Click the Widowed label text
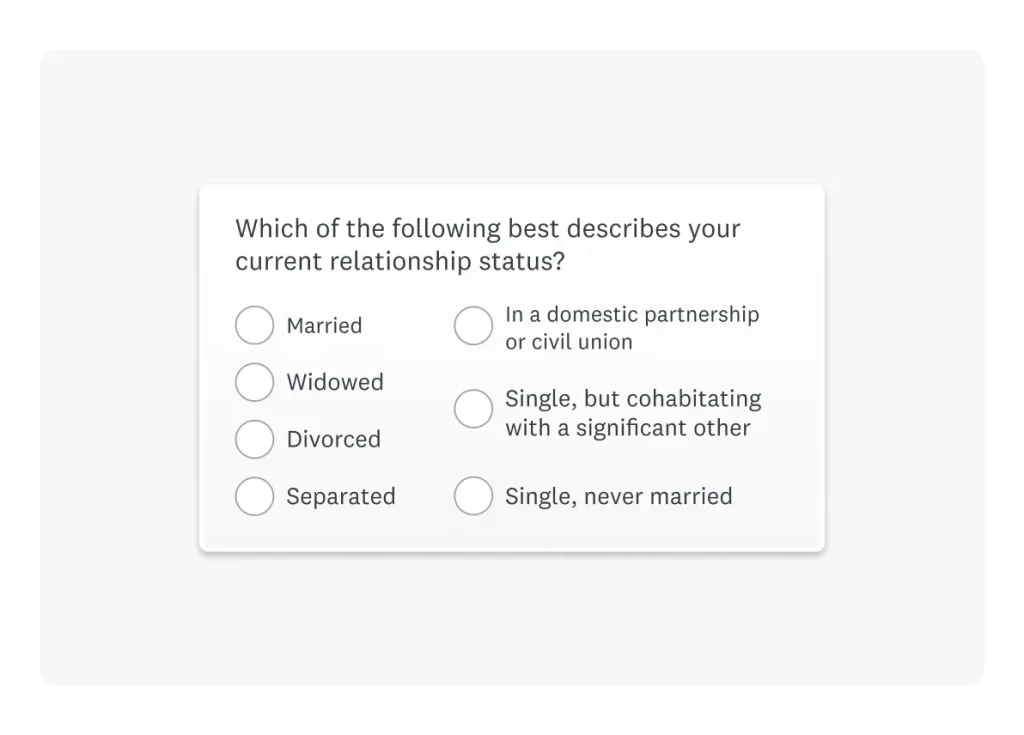The image size is (1024, 735). 335,382
